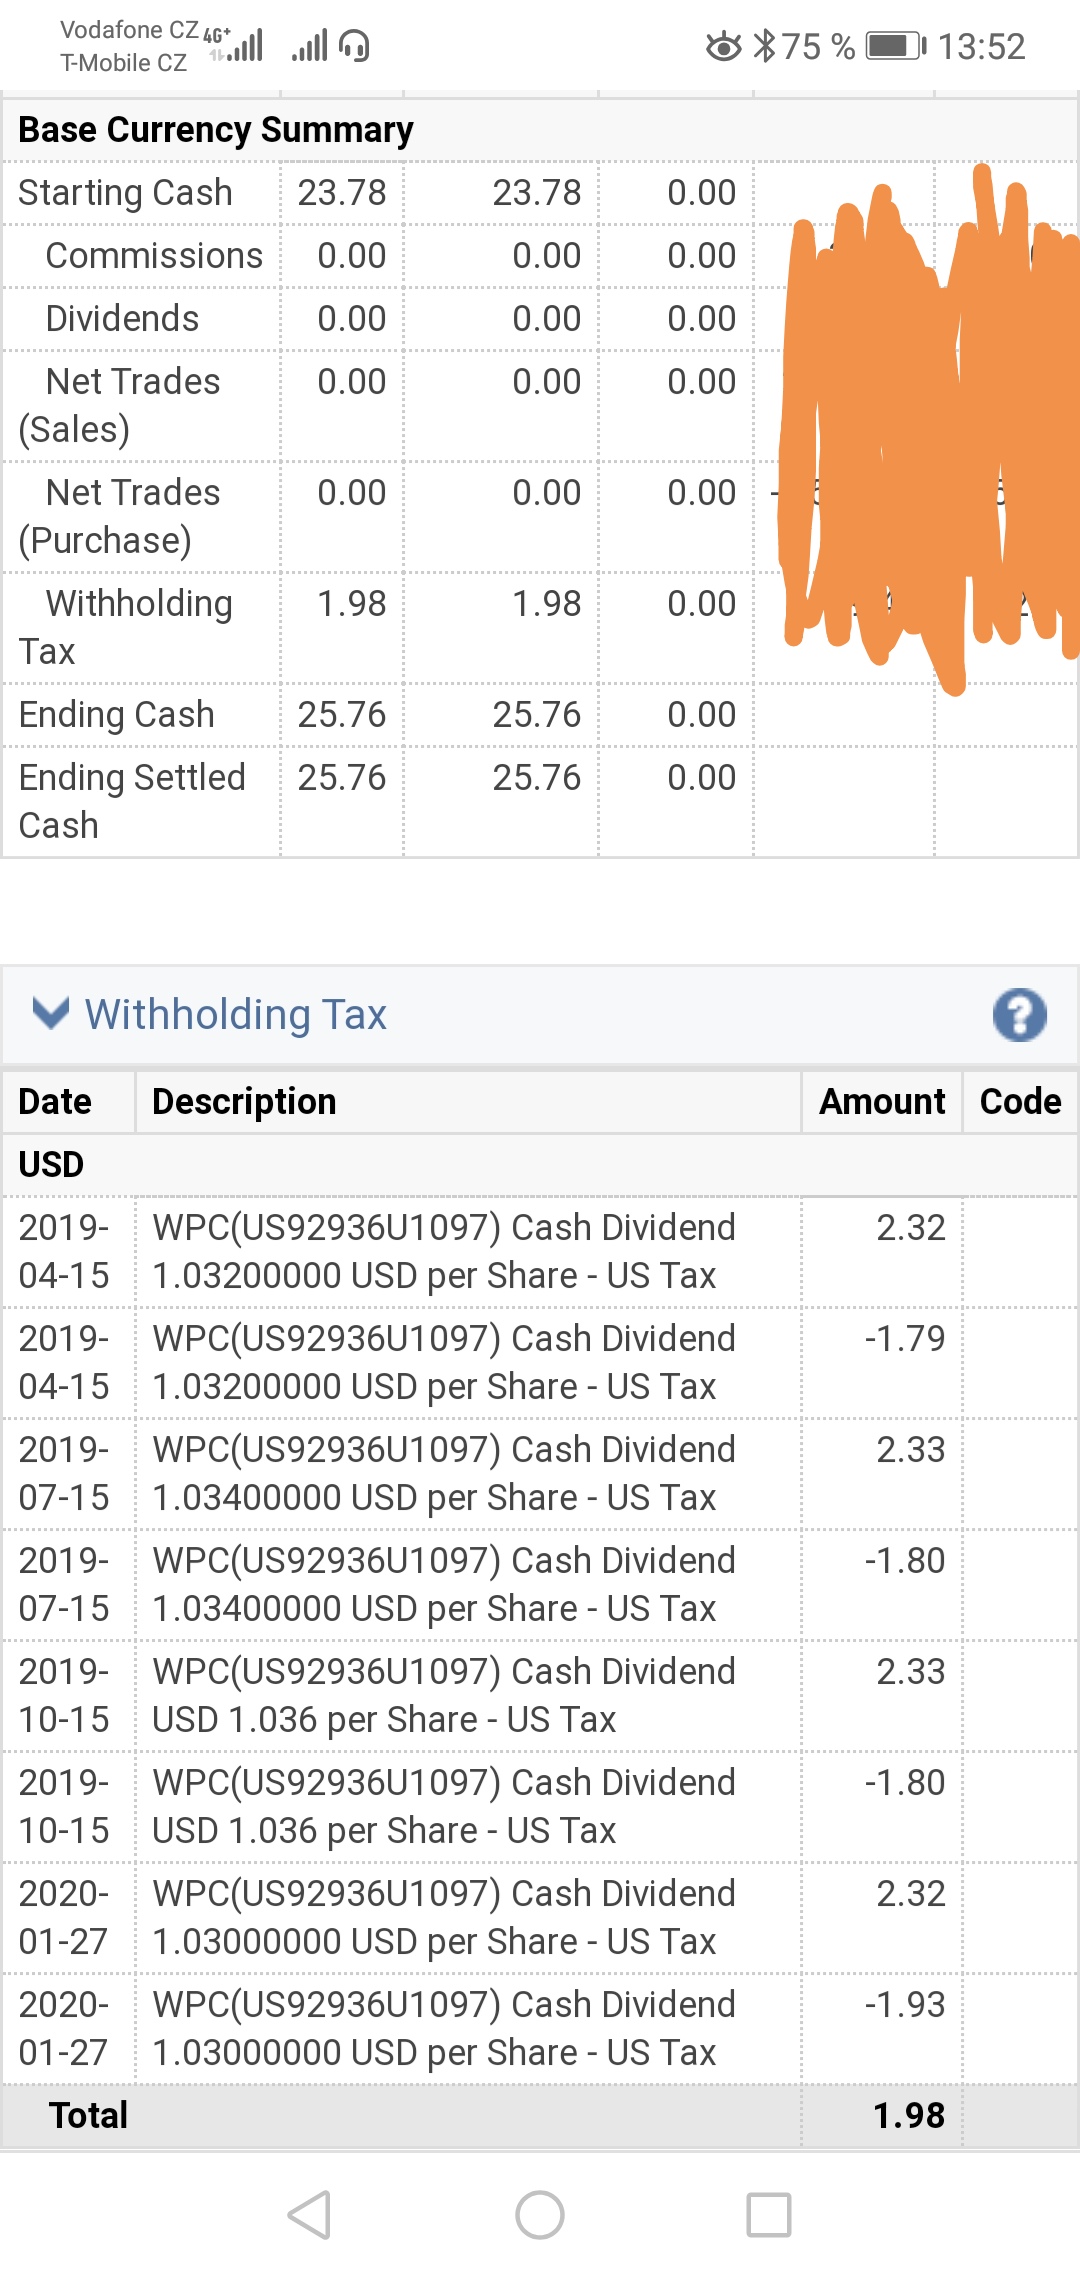1080x2280 pixels.
Task: Tap the headset status icon
Action: (355, 46)
